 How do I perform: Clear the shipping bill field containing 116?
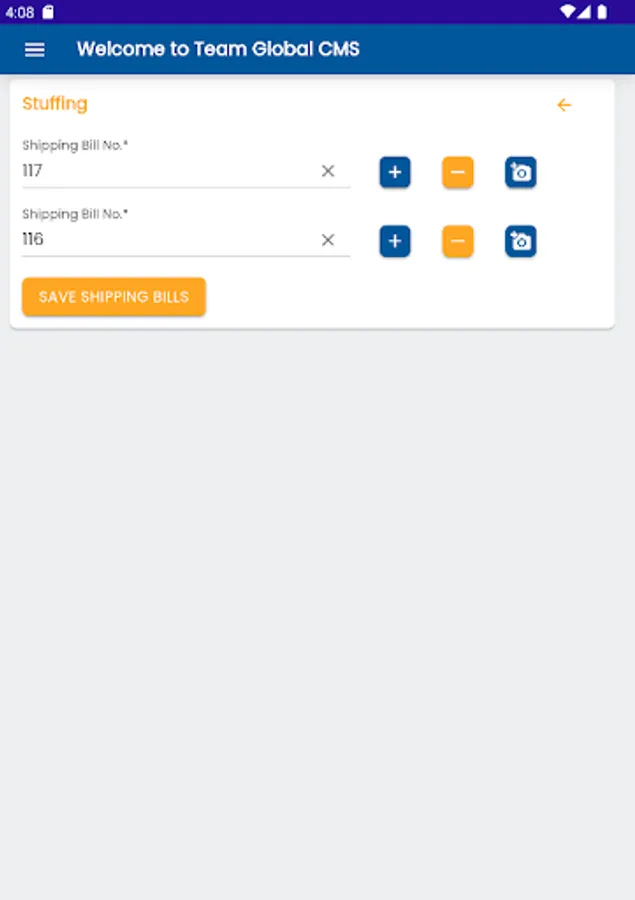click(x=327, y=240)
